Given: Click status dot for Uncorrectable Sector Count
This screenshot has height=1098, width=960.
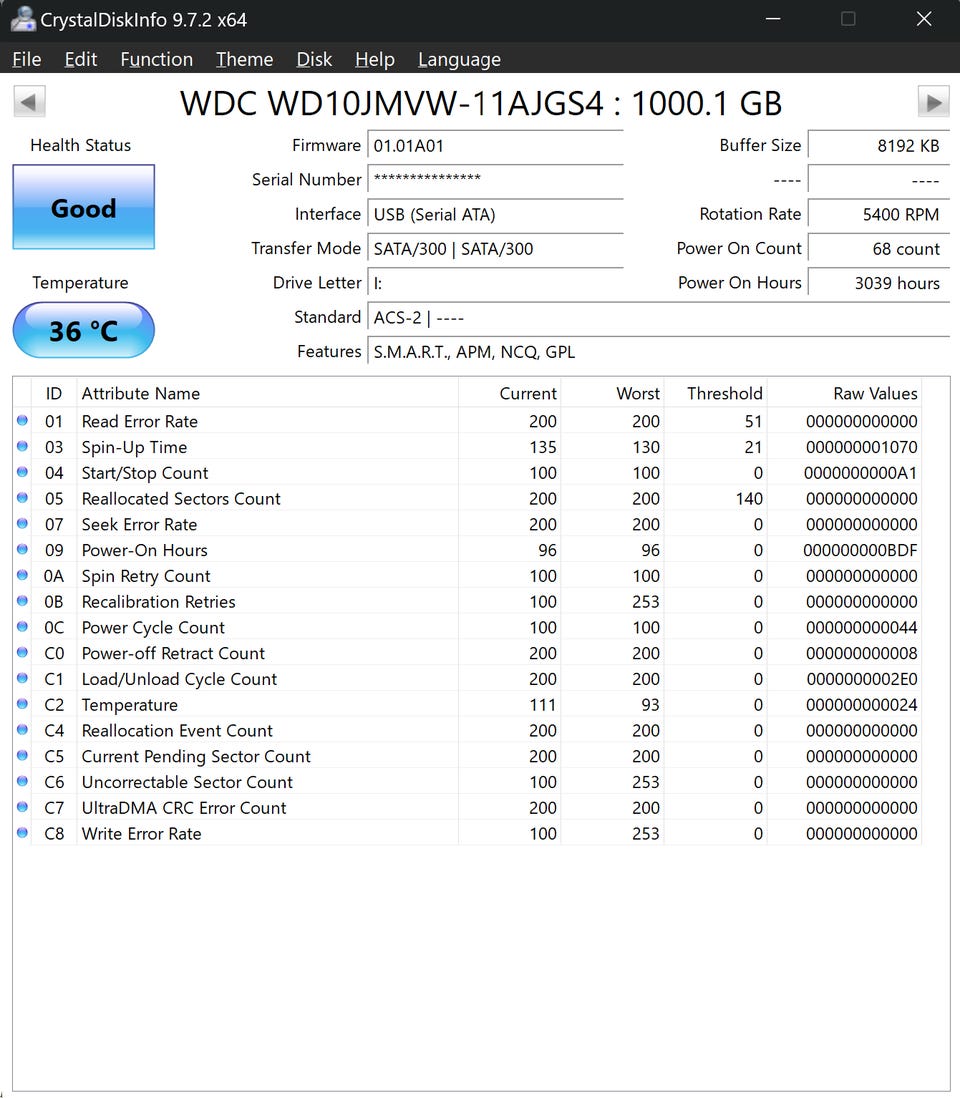Looking at the screenshot, I should coord(22,781).
